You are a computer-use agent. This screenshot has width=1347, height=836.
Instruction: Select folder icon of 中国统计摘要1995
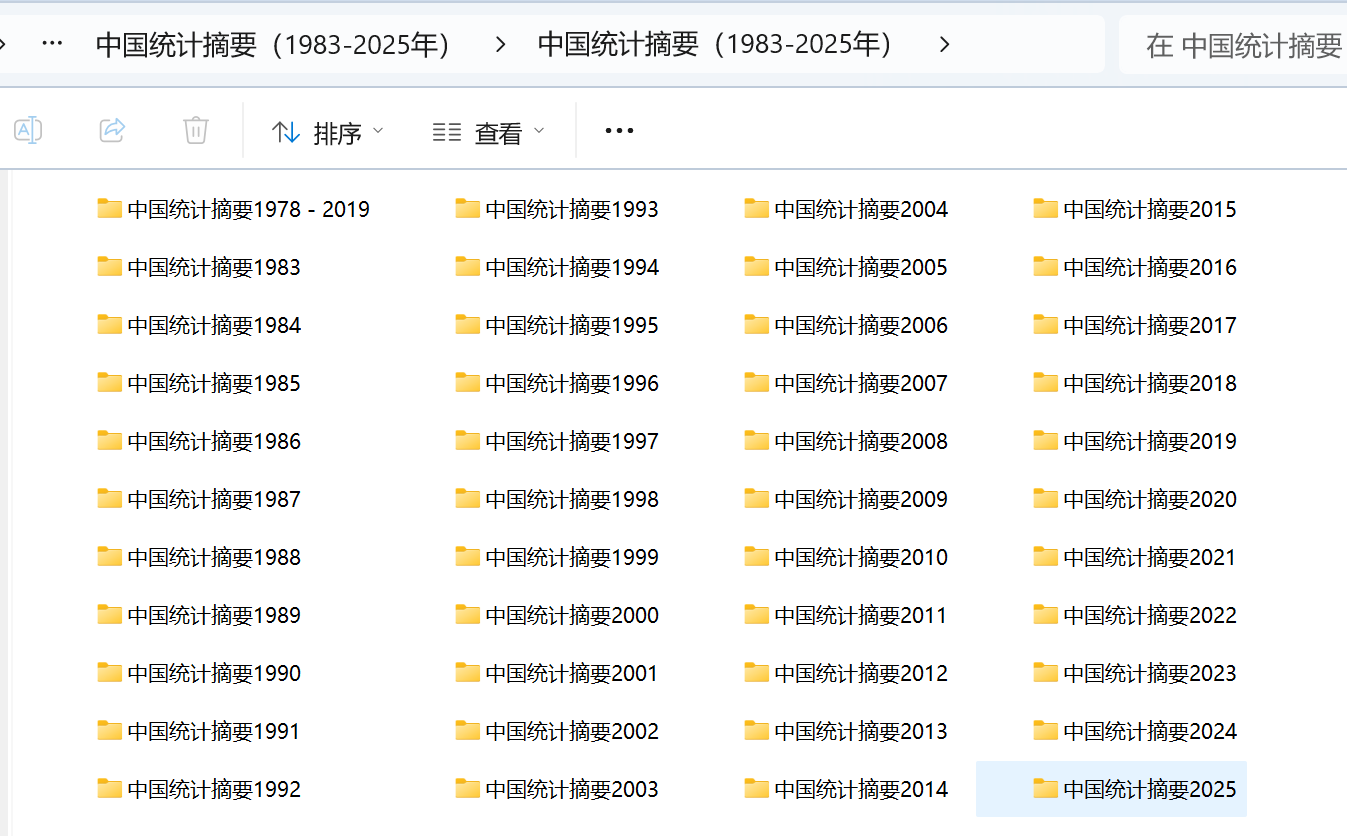pyautogui.click(x=468, y=324)
